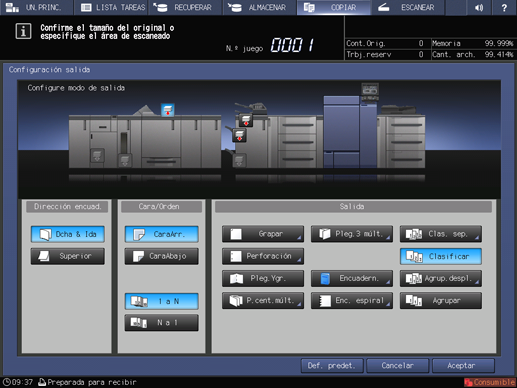Click the Dirección encuad. header
Image resolution: width=517 pixels, height=388 pixels.
(67, 207)
